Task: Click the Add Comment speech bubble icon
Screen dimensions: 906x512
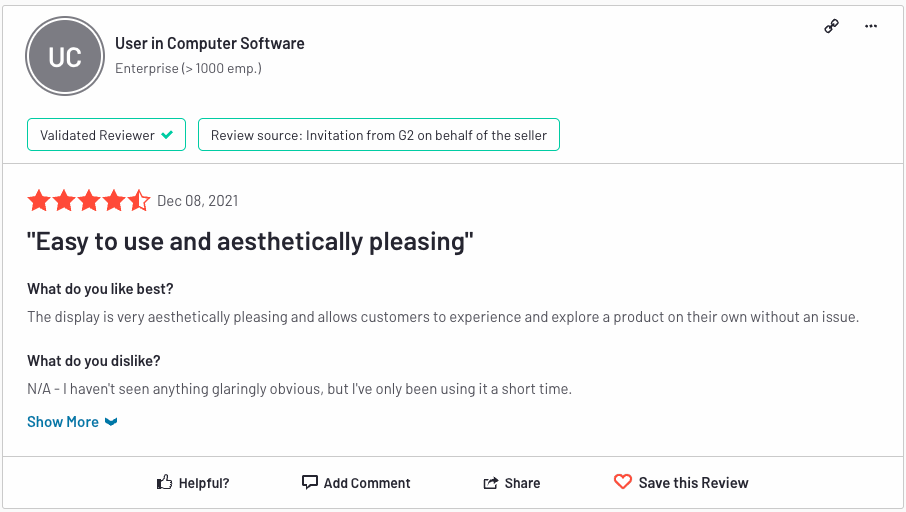Action: click(x=310, y=482)
